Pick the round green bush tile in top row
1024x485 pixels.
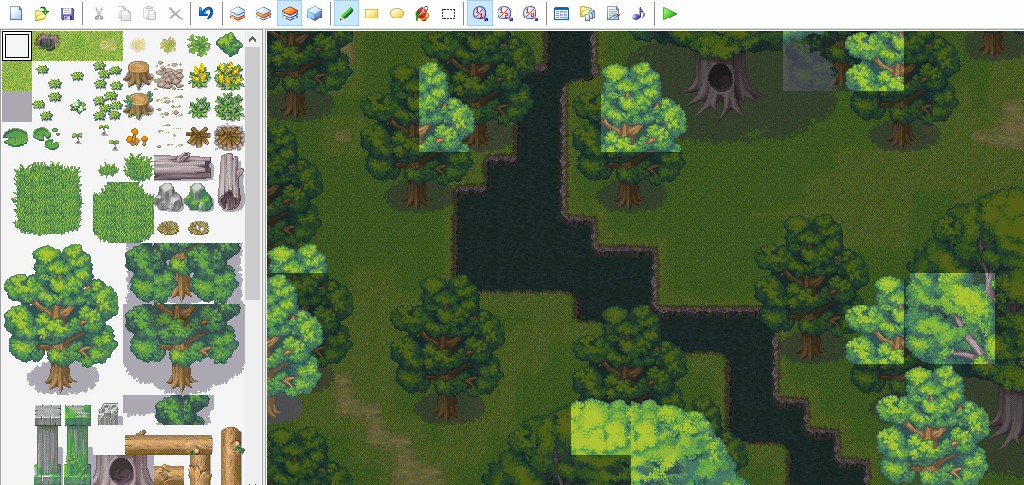[x=229, y=45]
